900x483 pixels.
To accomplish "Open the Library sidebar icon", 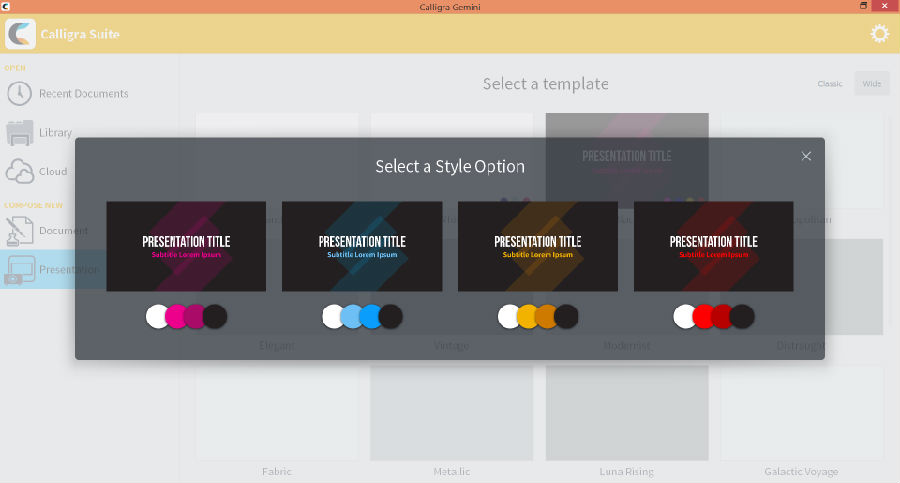I will [20, 133].
